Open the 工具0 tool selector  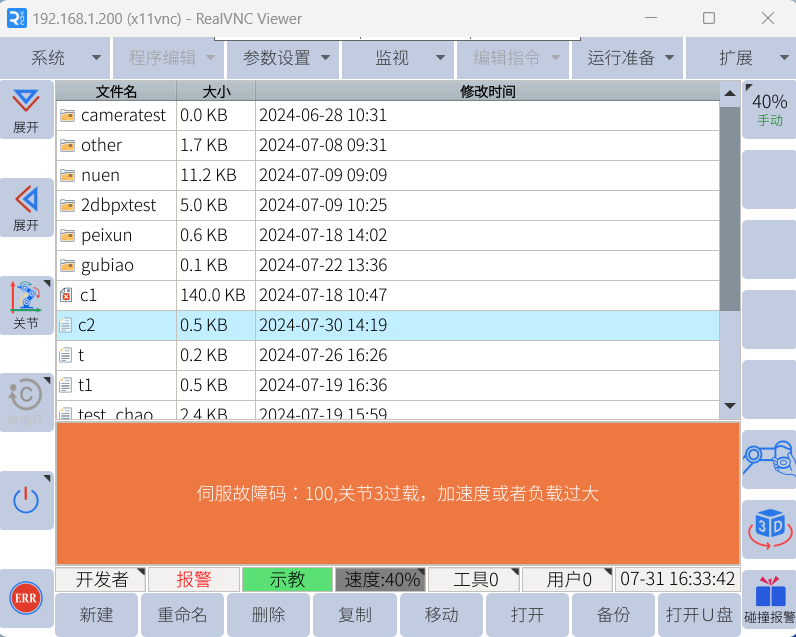[x=476, y=580]
